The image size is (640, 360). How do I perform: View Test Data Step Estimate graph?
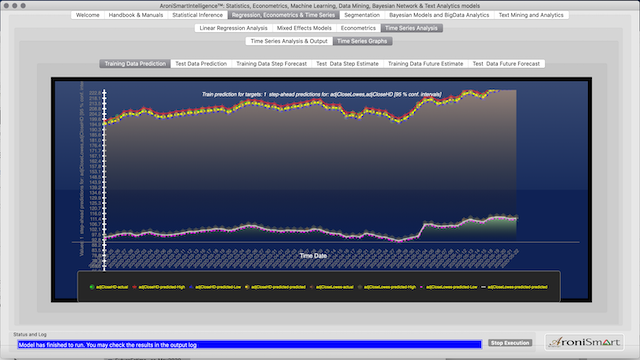347,64
